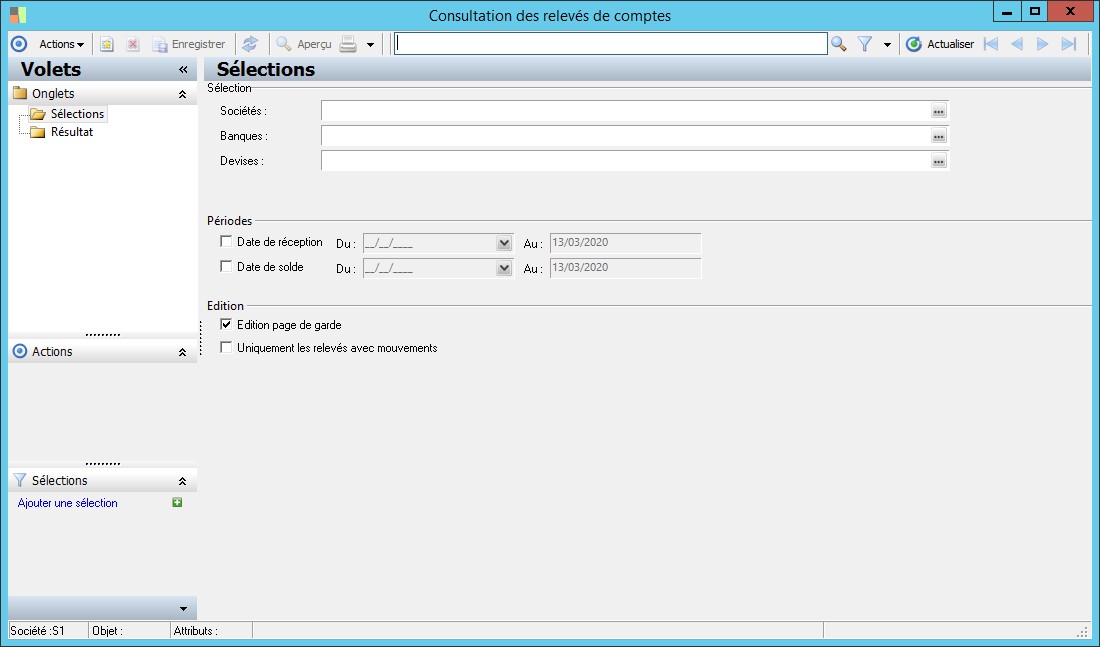This screenshot has width=1100, height=647.
Task: Click the Onglets folder icon
Action: tap(20, 93)
